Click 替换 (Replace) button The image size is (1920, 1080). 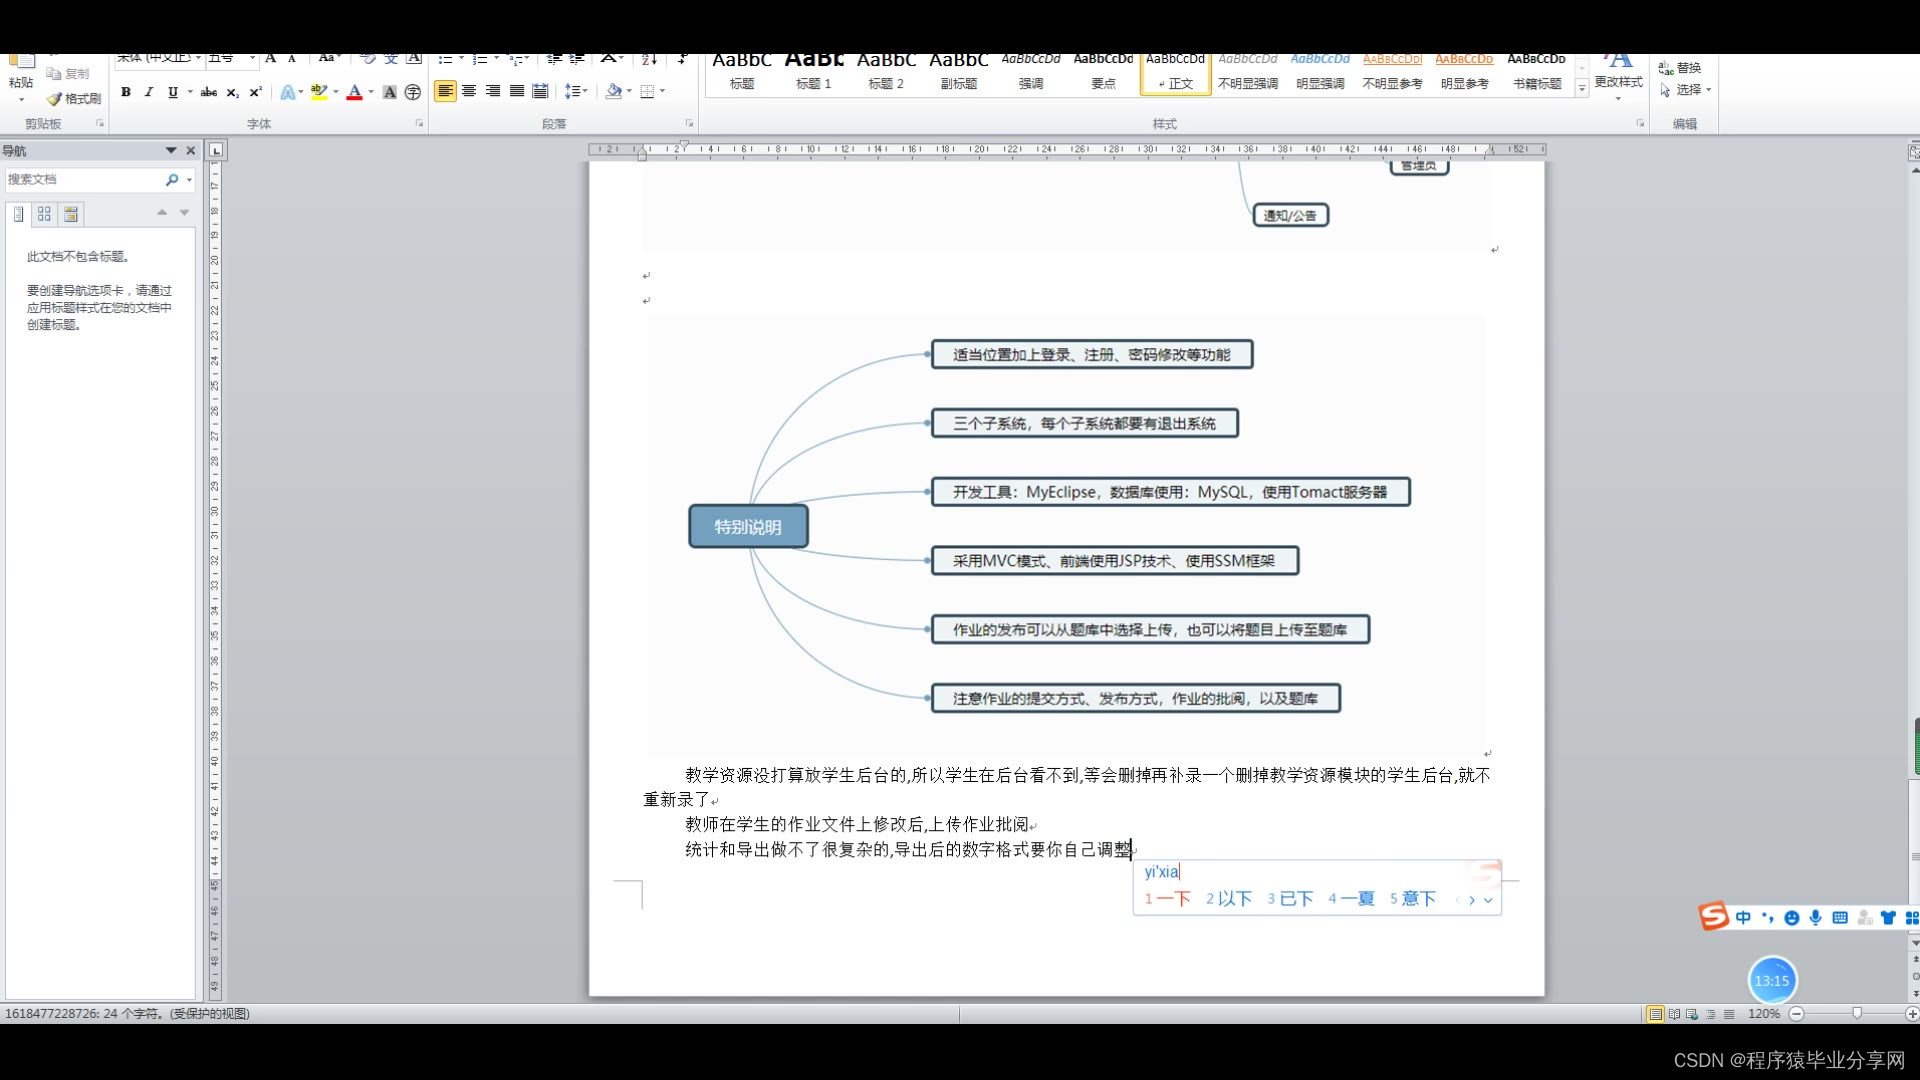1680,68
